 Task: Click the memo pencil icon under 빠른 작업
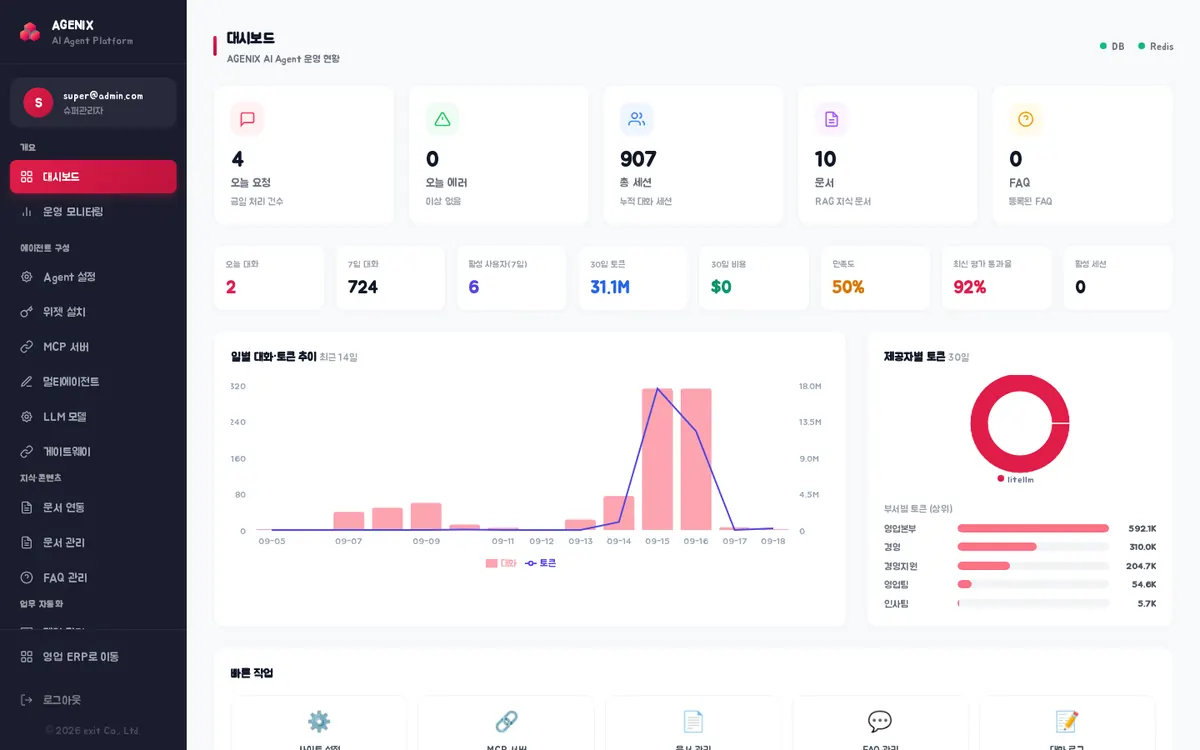[x=1067, y=722]
